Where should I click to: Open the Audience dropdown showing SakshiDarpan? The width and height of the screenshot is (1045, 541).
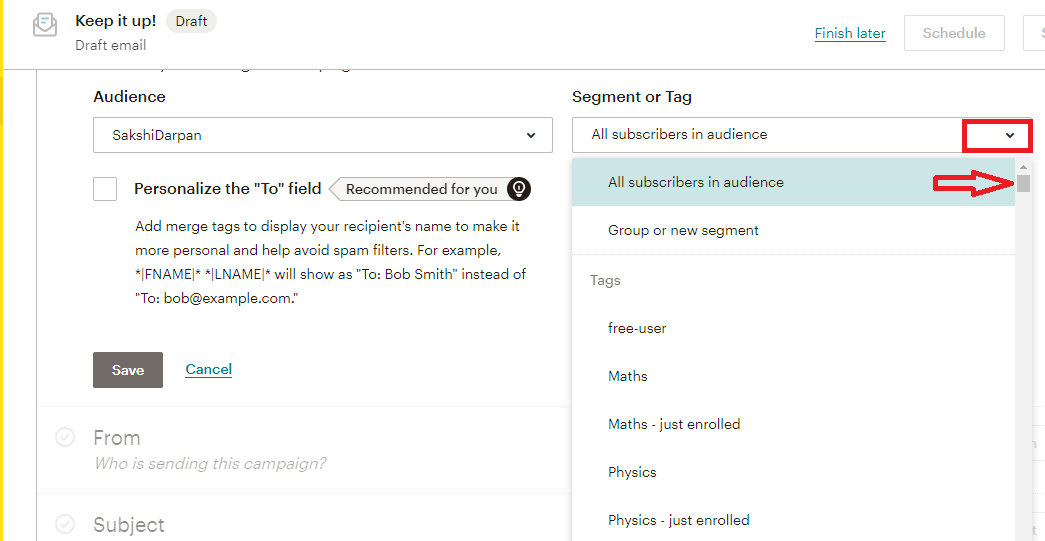(x=322, y=135)
